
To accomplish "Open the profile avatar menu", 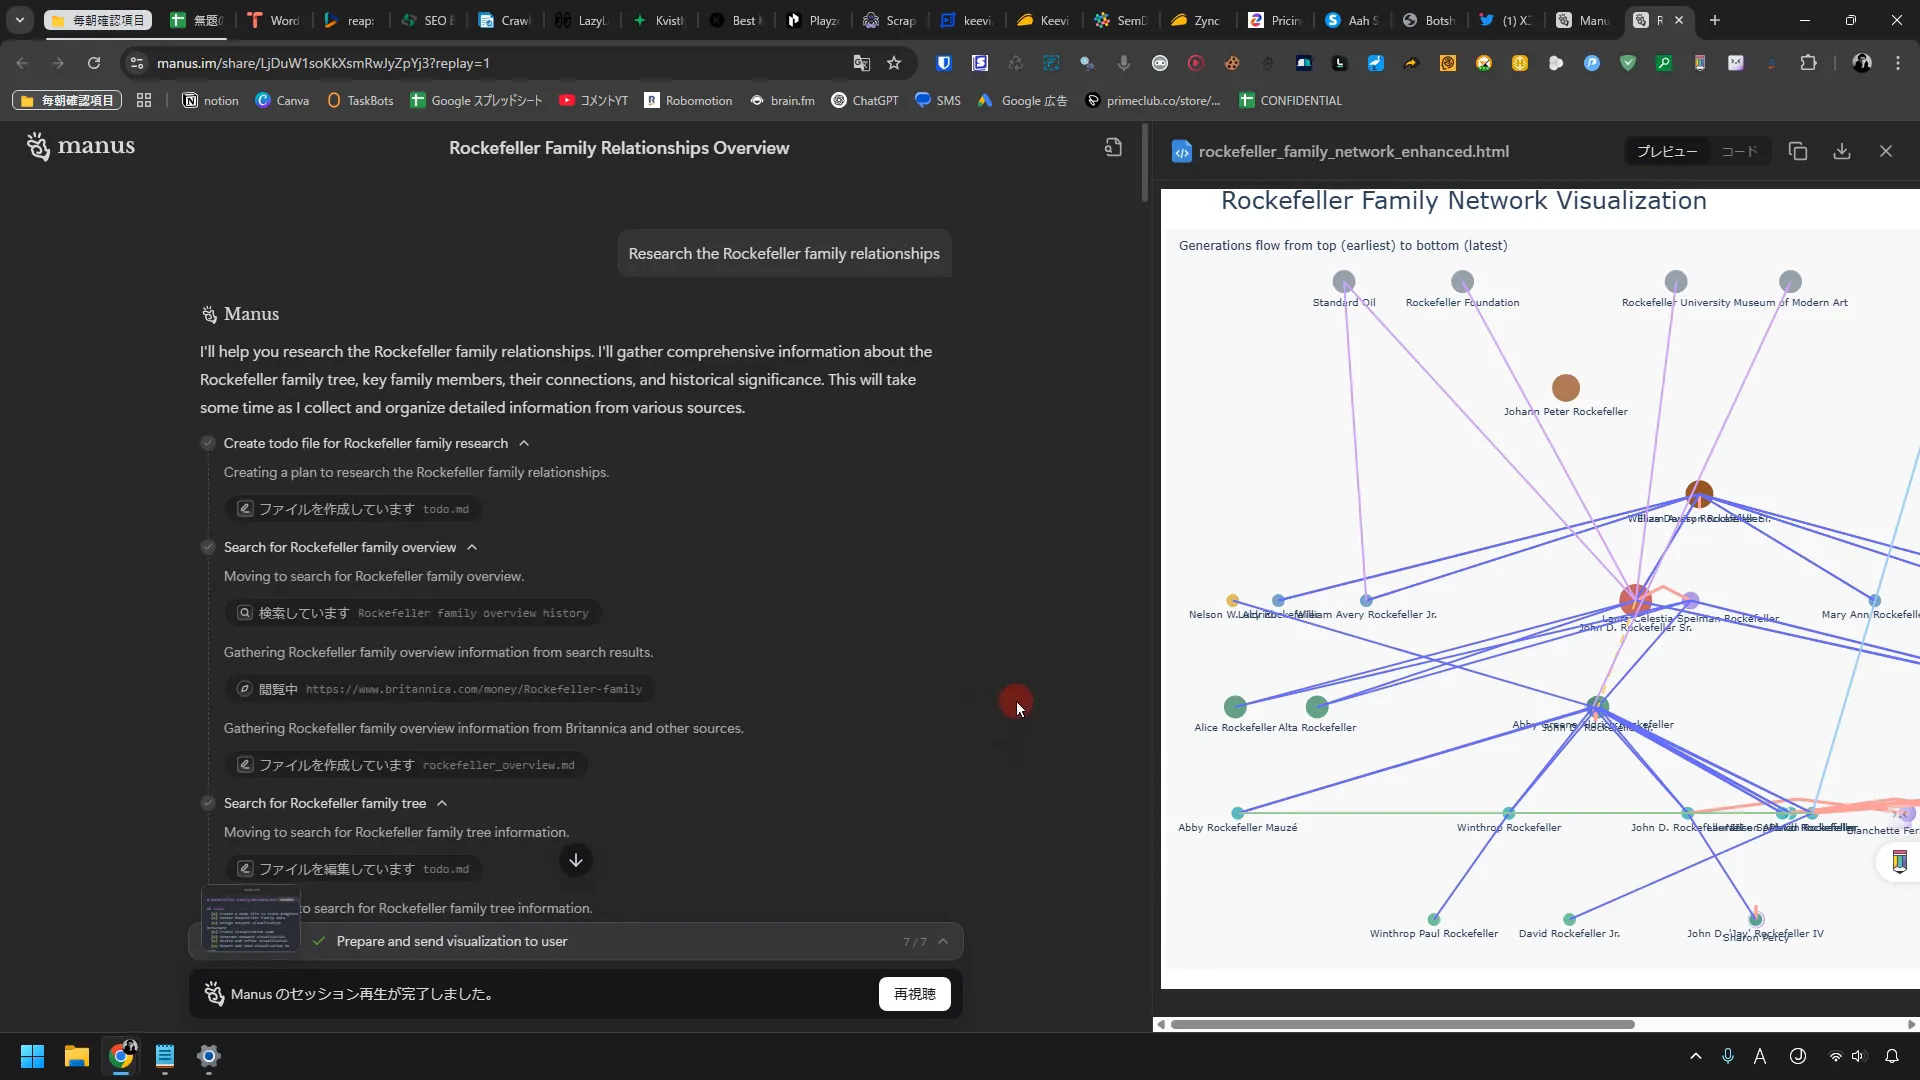I will [x=1862, y=63].
